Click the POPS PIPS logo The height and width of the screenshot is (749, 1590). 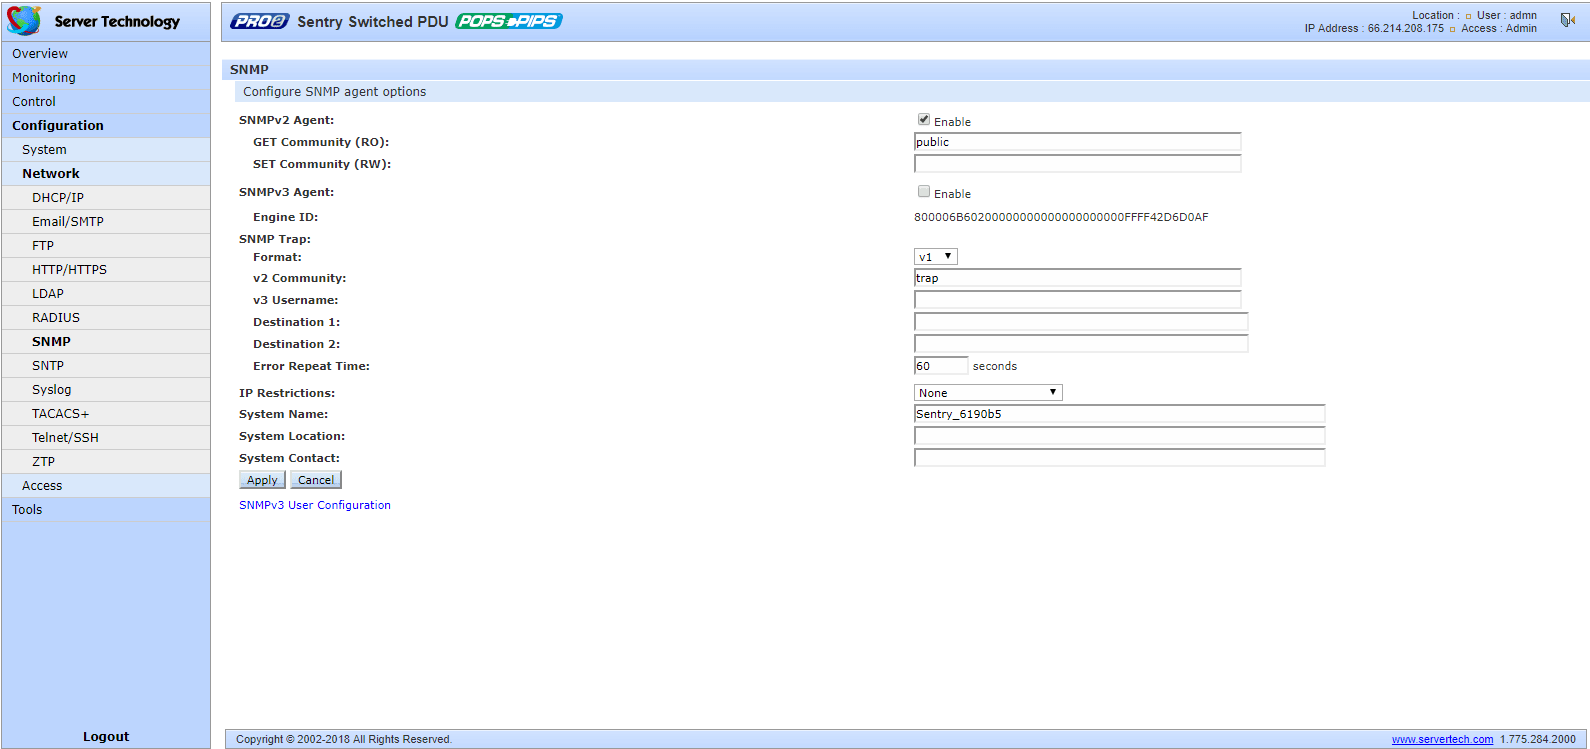point(509,21)
